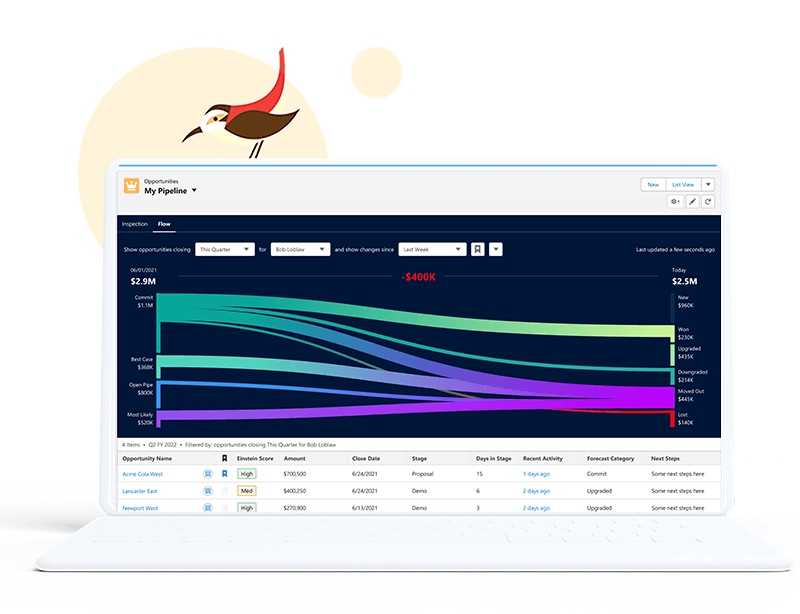The width and height of the screenshot is (800, 614).
Task: Open Newport West '2 days ago' activity link
Action: (536, 508)
